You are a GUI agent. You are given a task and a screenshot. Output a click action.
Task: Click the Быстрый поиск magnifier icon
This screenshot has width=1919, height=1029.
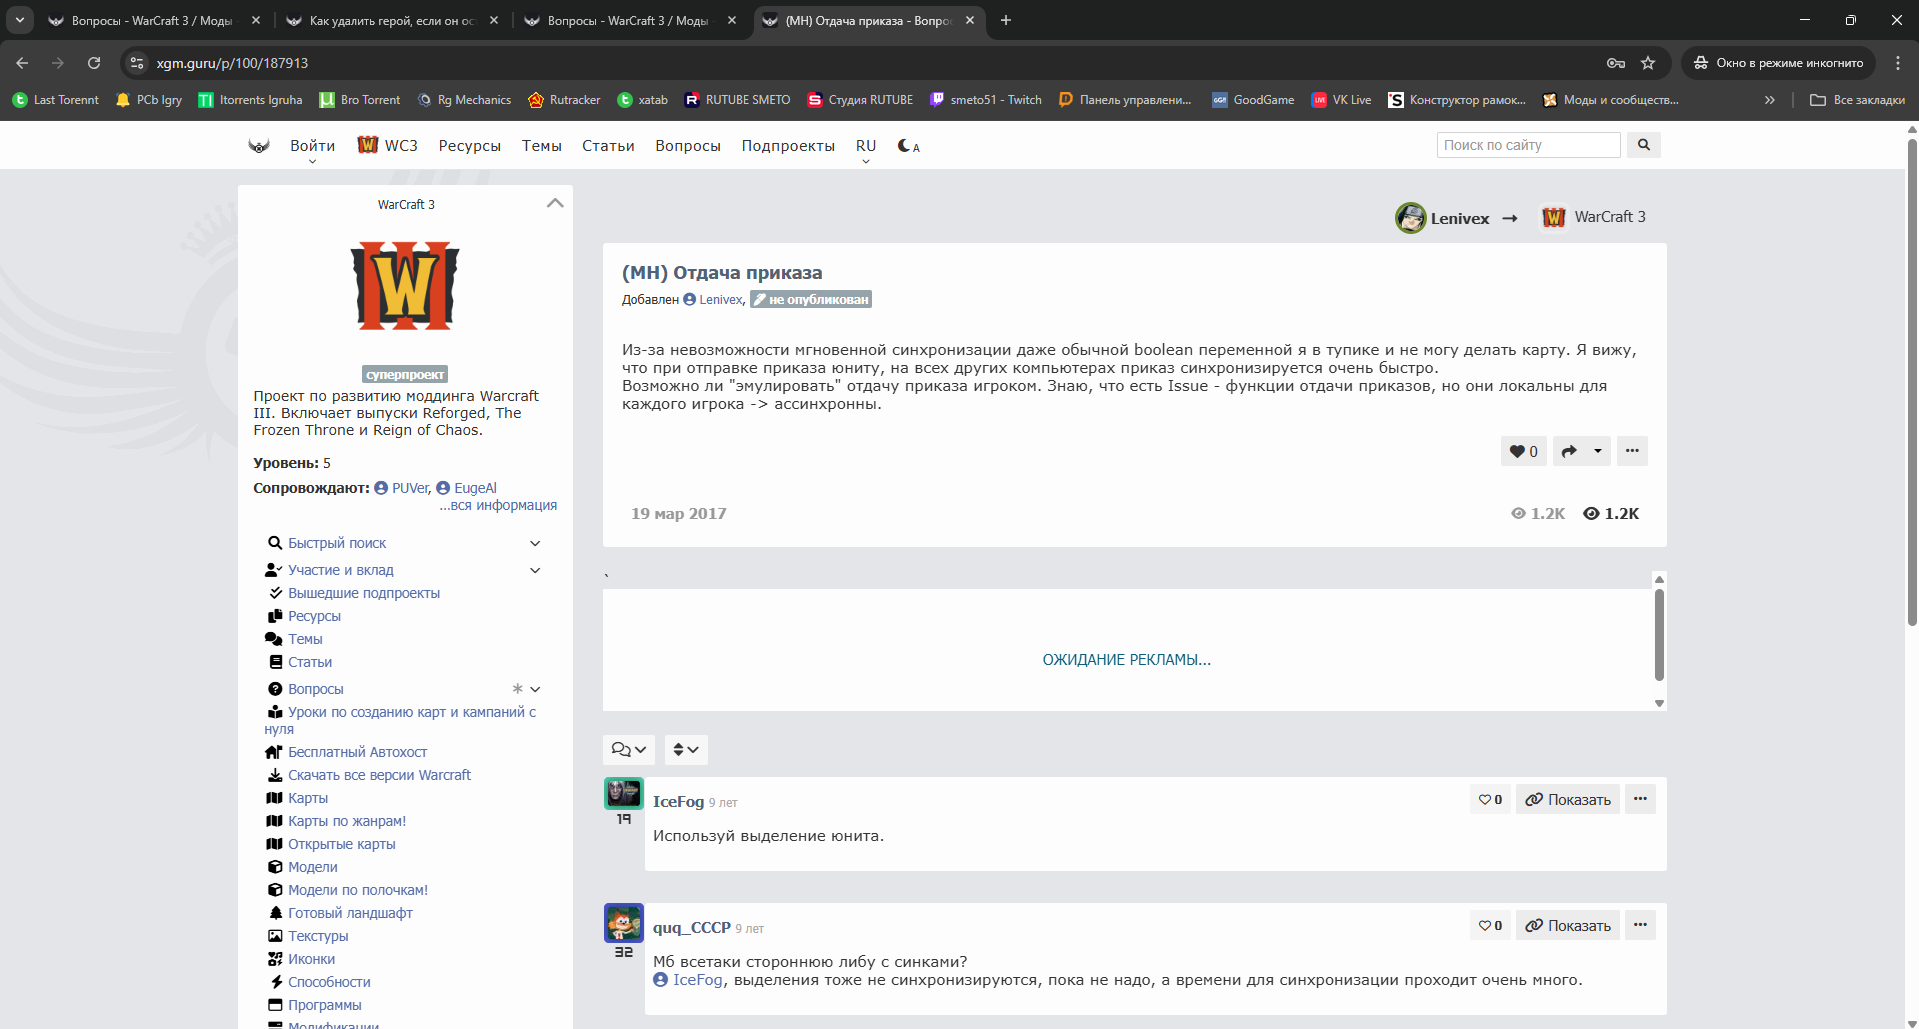click(275, 543)
